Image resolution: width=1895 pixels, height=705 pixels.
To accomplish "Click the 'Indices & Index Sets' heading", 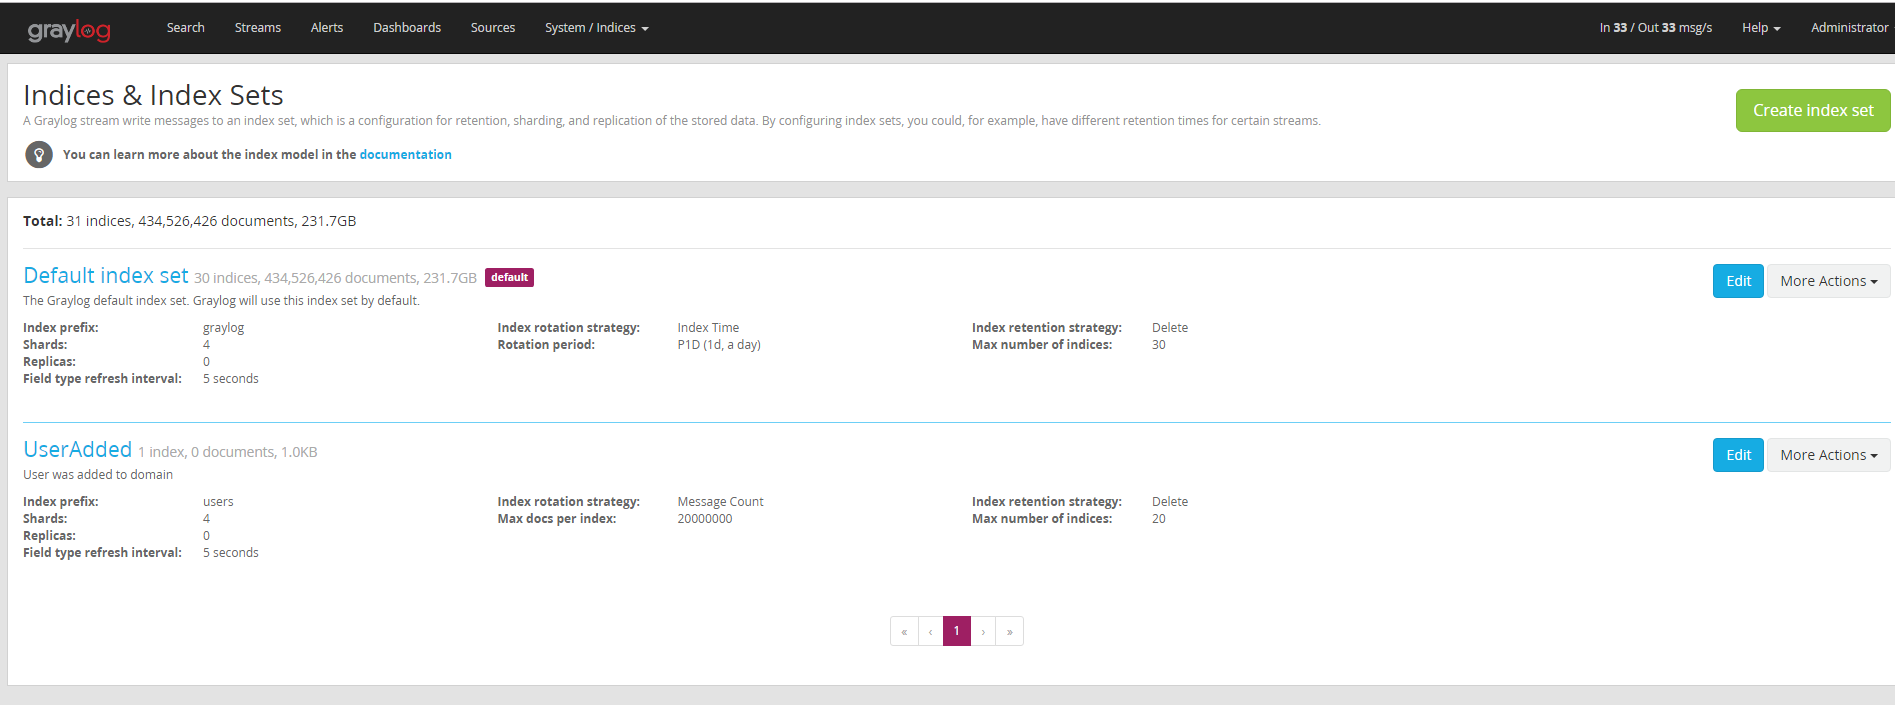I will (x=153, y=95).
